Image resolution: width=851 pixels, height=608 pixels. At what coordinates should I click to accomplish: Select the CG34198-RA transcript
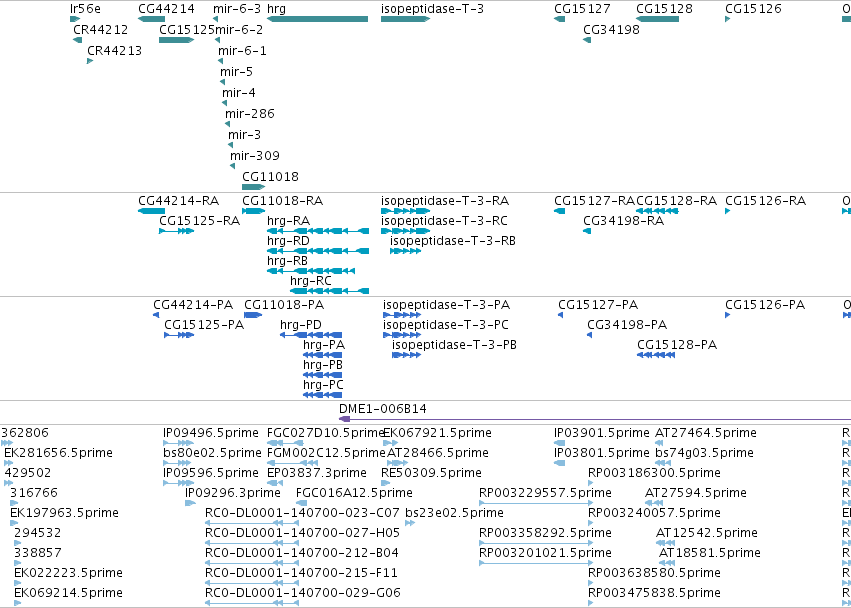[x=587, y=231]
